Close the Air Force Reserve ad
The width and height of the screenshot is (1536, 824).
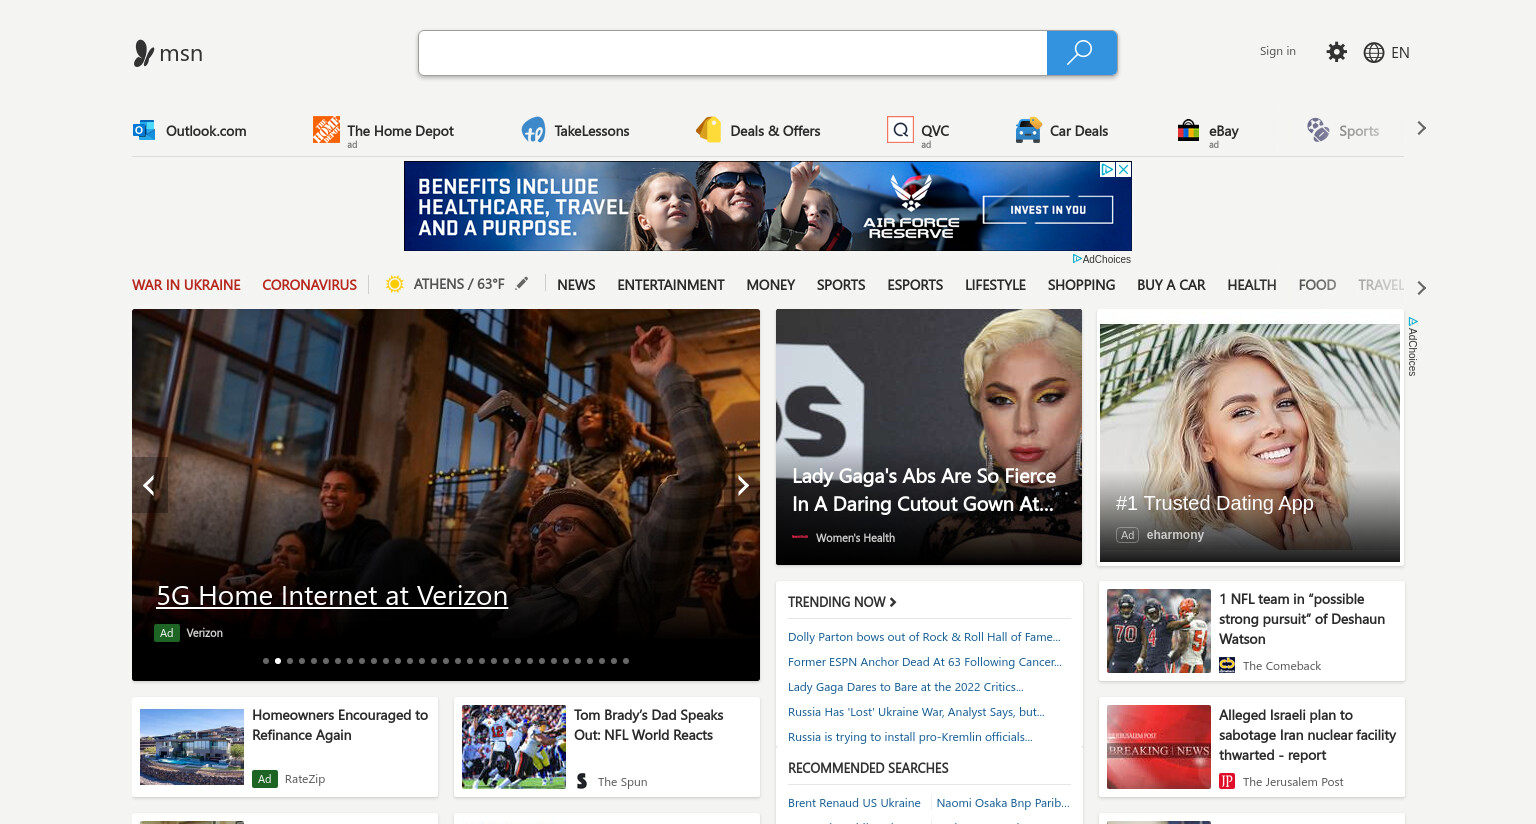(x=1123, y=170)
